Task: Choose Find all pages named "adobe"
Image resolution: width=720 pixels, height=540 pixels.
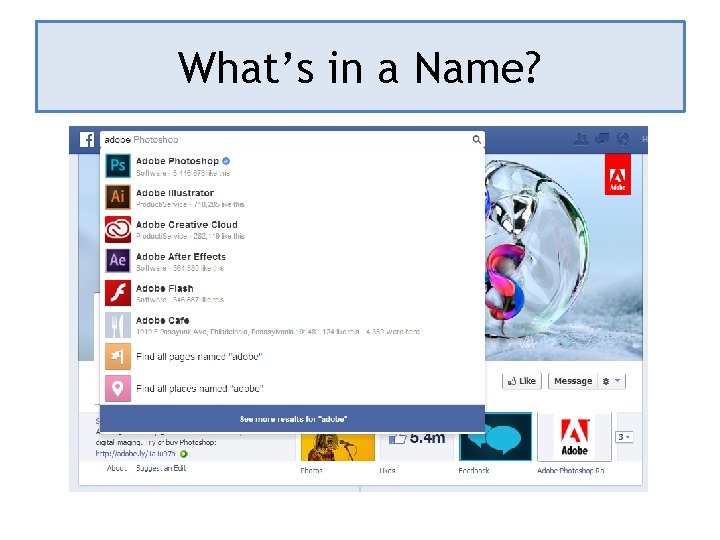Action: [x=292, y=356]
